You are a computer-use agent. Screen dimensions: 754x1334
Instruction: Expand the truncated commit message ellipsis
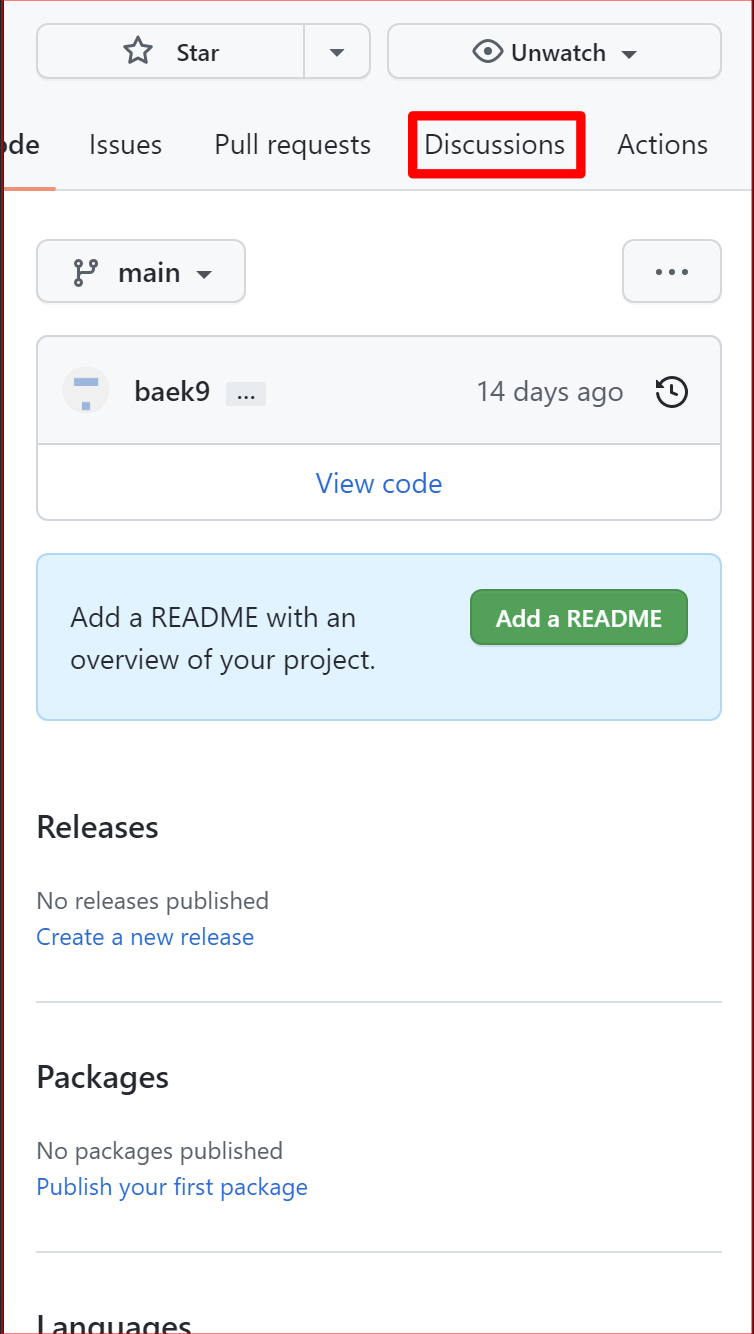point(245,393)
